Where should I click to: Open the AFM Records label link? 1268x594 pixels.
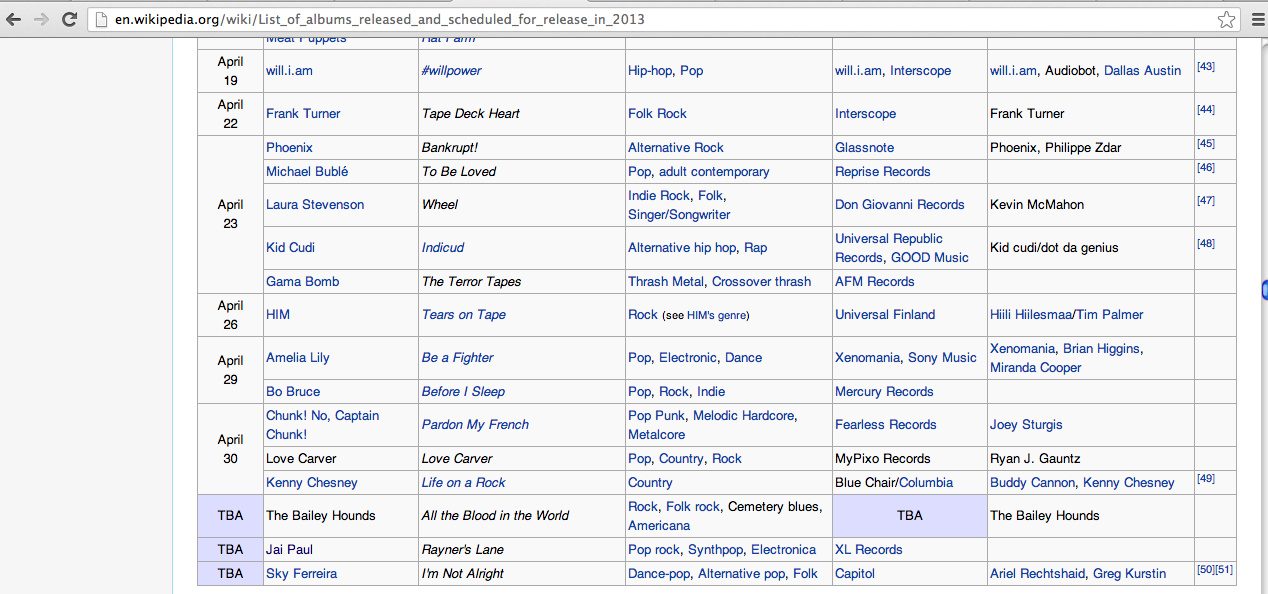tap(875, 282)
